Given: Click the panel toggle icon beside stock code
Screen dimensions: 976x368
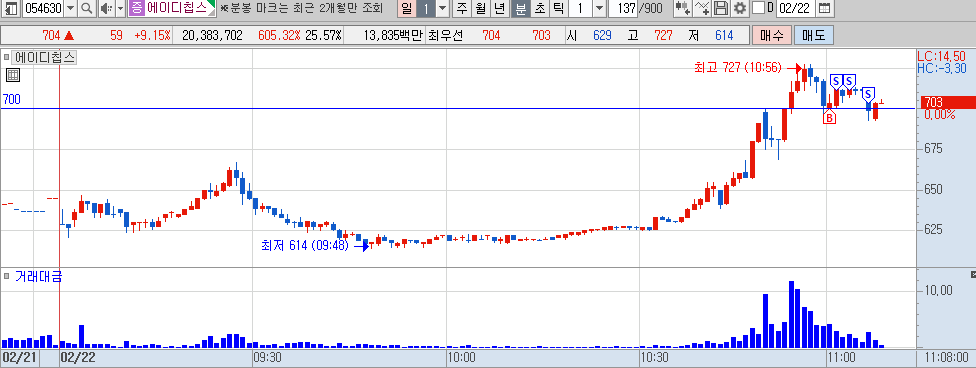Looking at the screenshot, I should point(11,8).
